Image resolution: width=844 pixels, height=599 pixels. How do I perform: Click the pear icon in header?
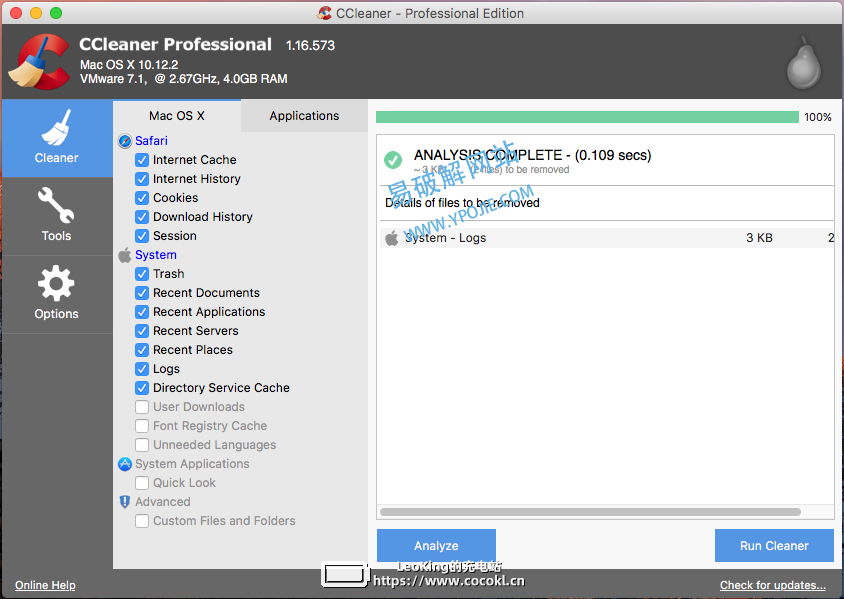pyautogui.click(x=804, y=63)
